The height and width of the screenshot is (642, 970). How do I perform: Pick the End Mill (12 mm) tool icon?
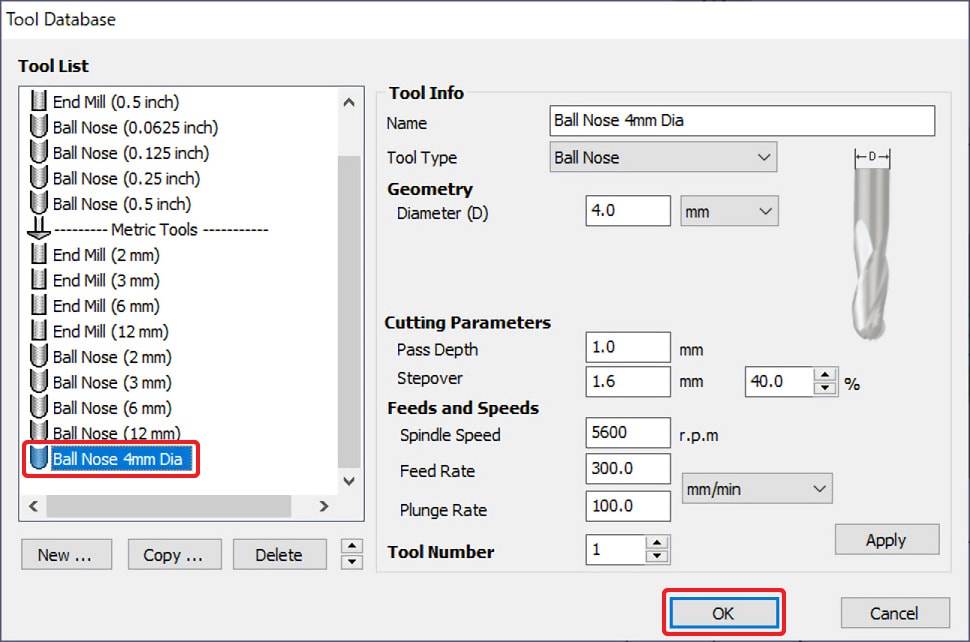(x=39, y=331)
